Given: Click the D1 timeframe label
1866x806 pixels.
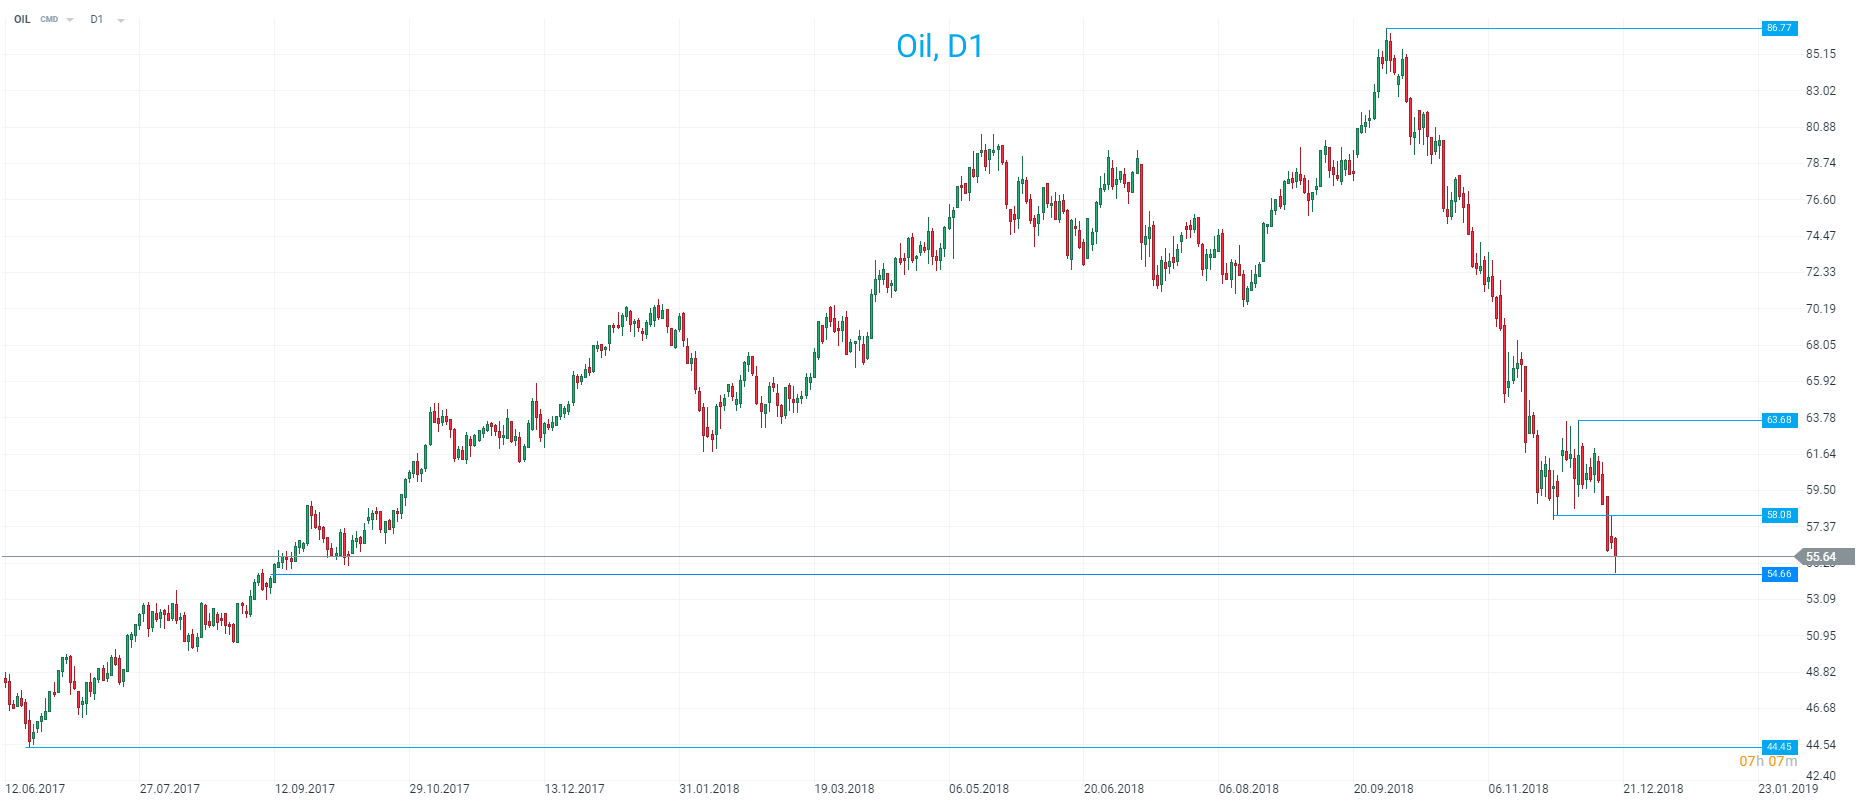Looking at the screenshot, I should coord(97,19).
